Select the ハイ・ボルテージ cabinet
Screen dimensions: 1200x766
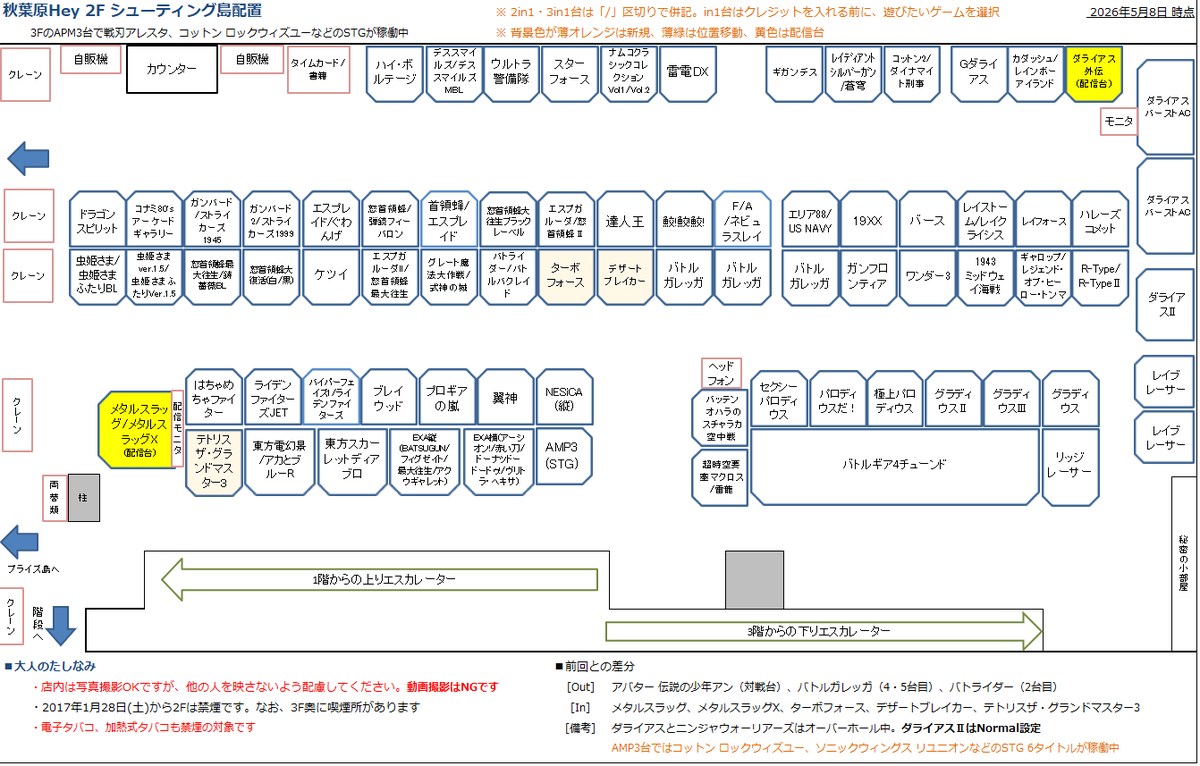[395, 73]
